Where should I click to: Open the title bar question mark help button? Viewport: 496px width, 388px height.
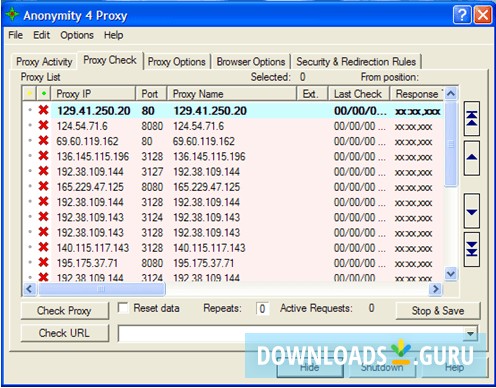(462, 15)
